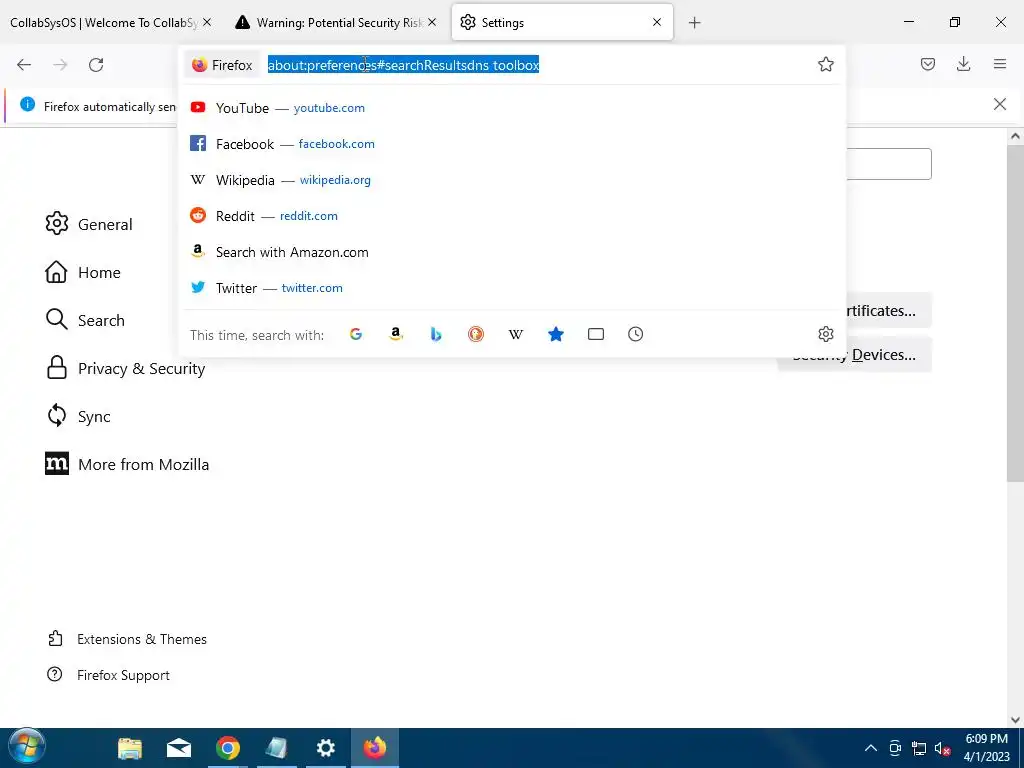
Task: Open the Windows Start menu
Action: [27, 747]
